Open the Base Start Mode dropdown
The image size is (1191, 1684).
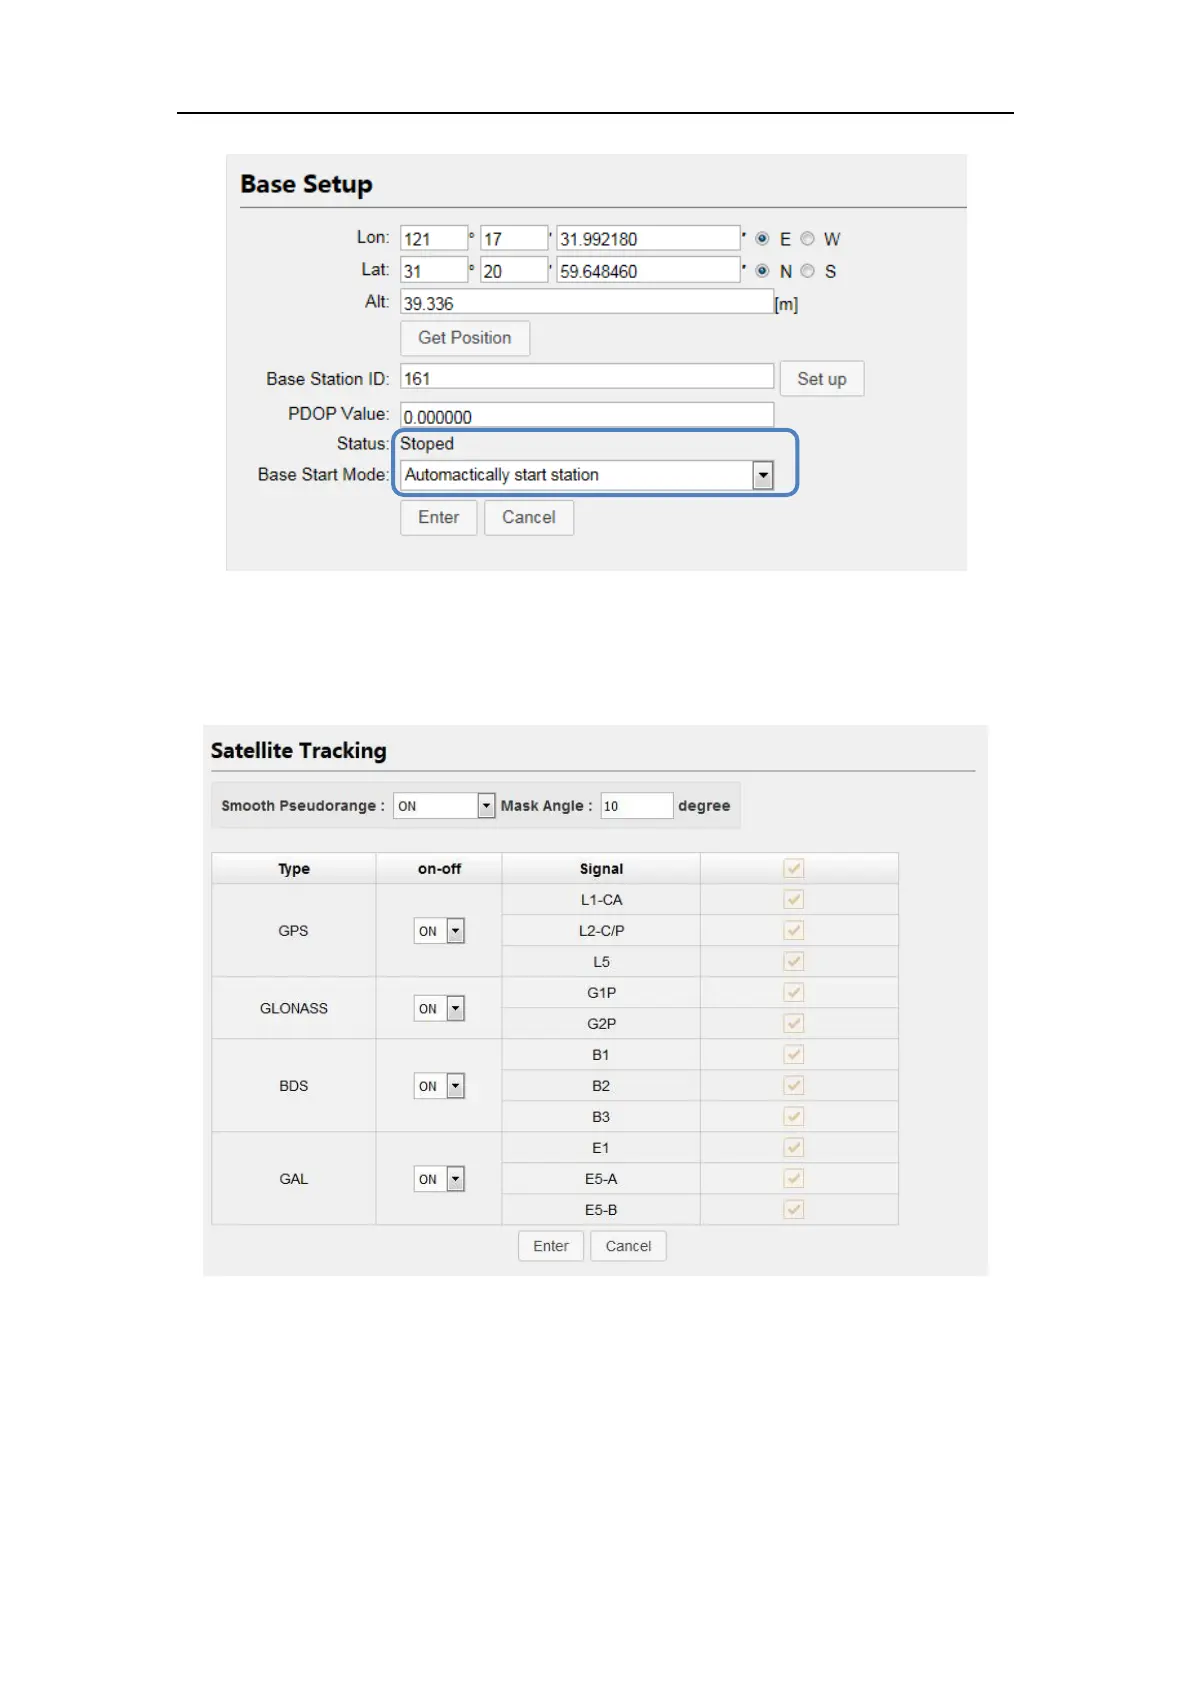point(763,476)
